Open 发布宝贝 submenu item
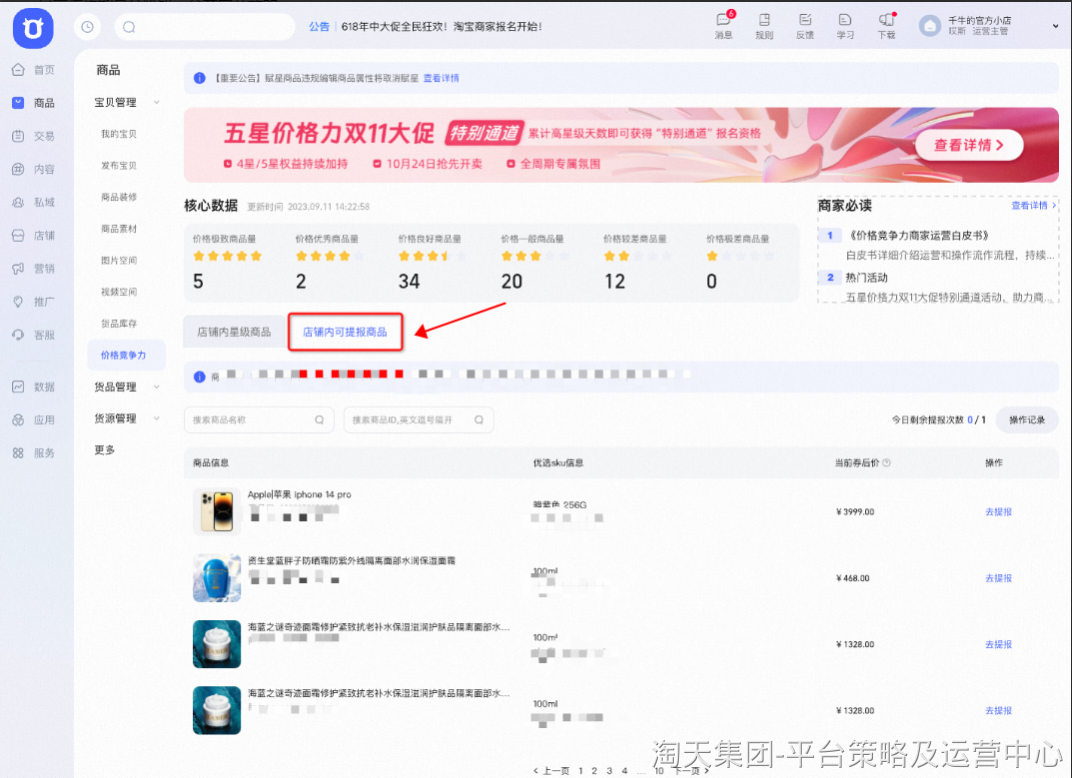The width and height of the screenshot is (1072, 778). click(119, 165)
